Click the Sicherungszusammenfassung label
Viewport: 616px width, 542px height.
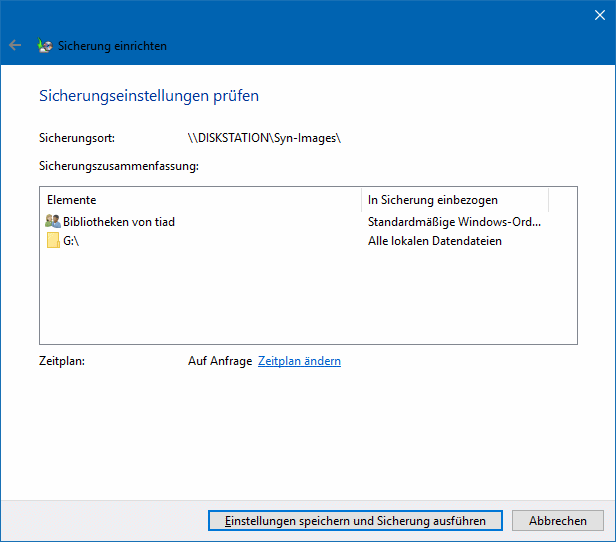coord(119,165)
